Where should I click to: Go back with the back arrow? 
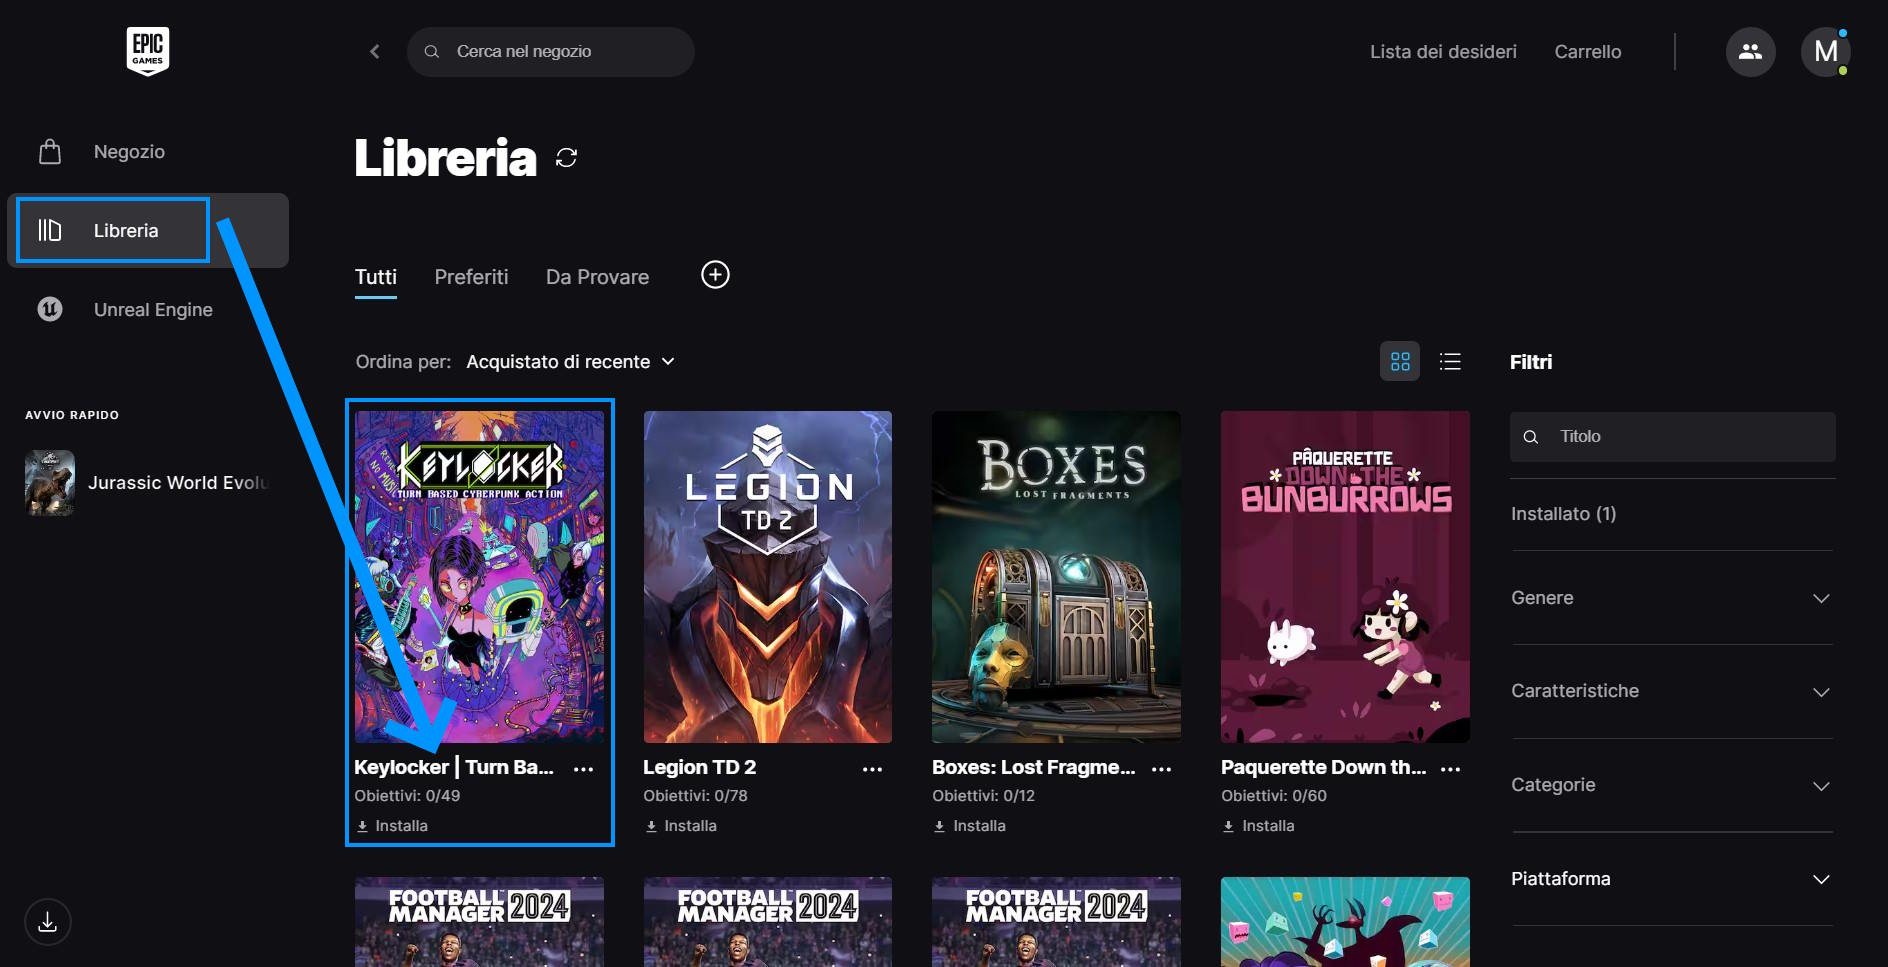pos(375,51)
